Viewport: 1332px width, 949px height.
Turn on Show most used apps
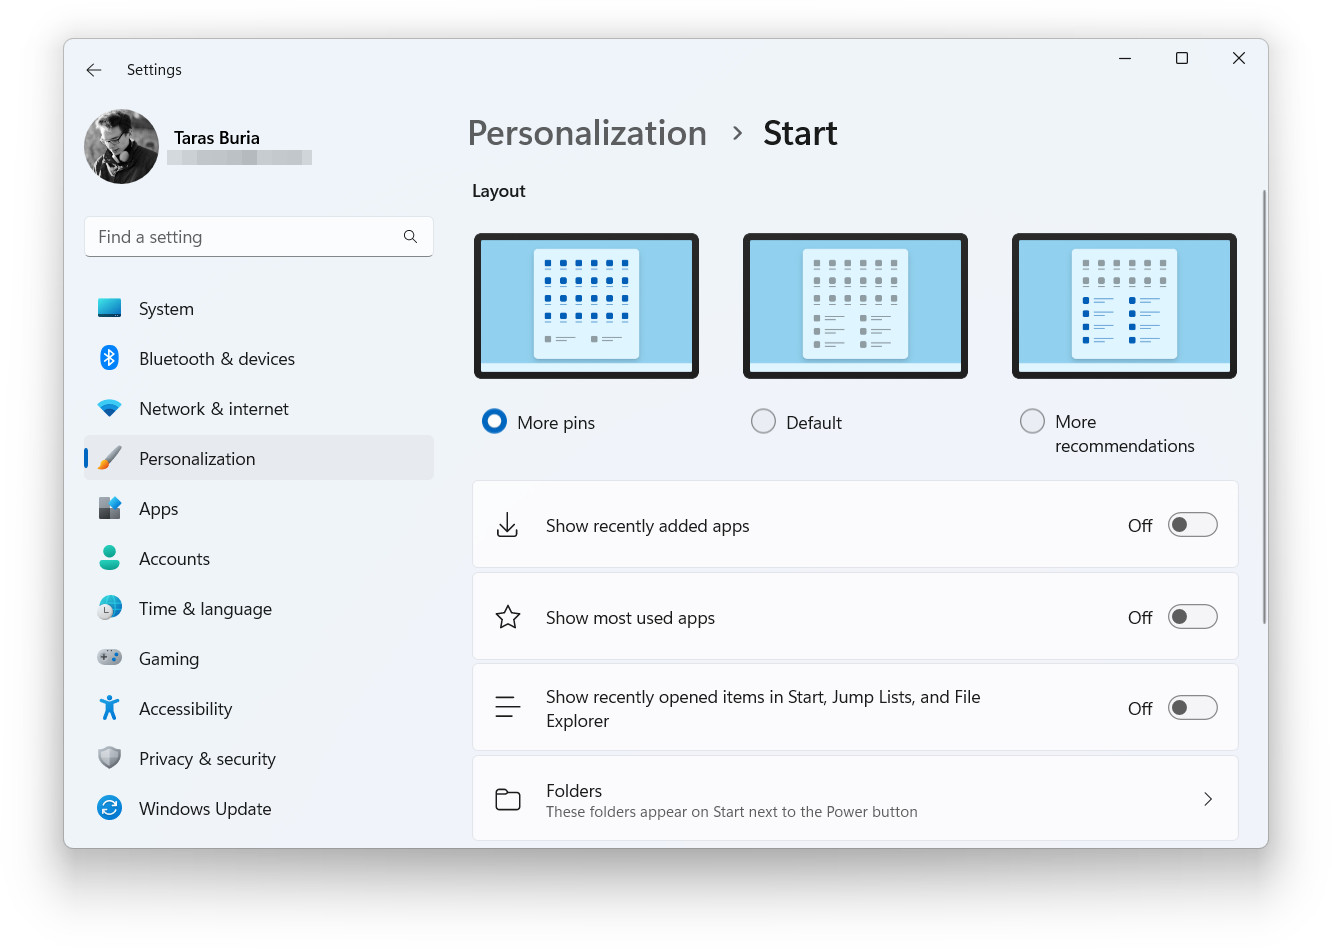pos(1192,616)
